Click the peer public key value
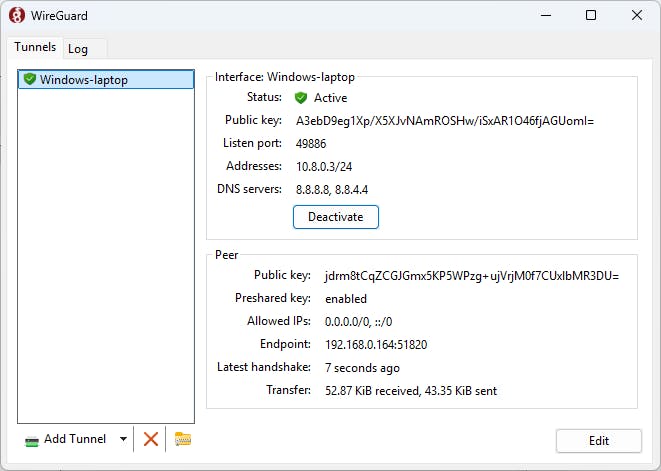Viewport: 661px width, 471px height. coord(472,276)
